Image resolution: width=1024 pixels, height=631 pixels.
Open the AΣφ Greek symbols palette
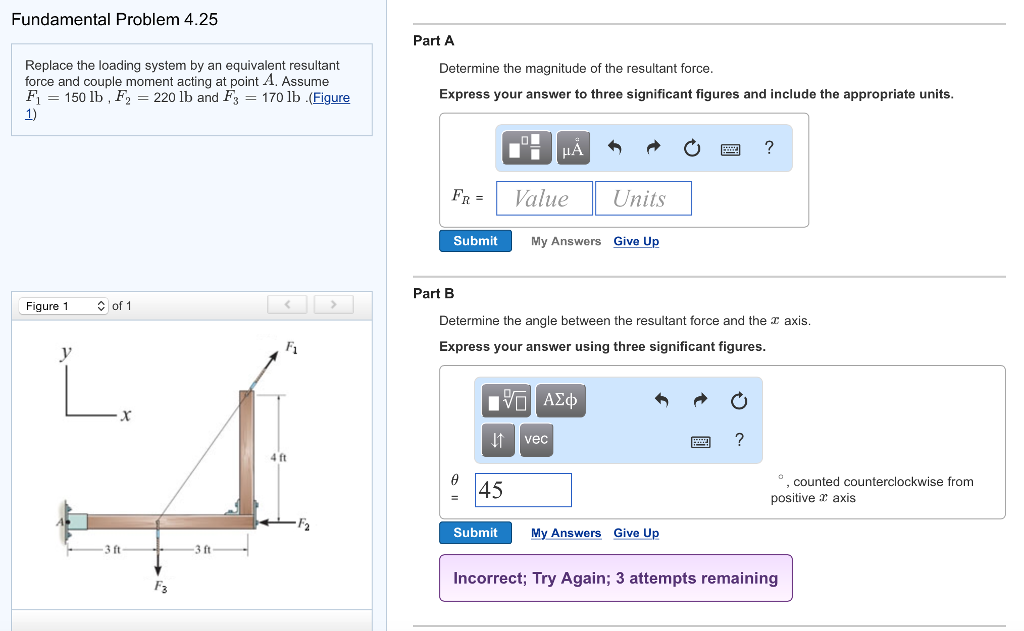pyautogui.click(x=561, y=400)
